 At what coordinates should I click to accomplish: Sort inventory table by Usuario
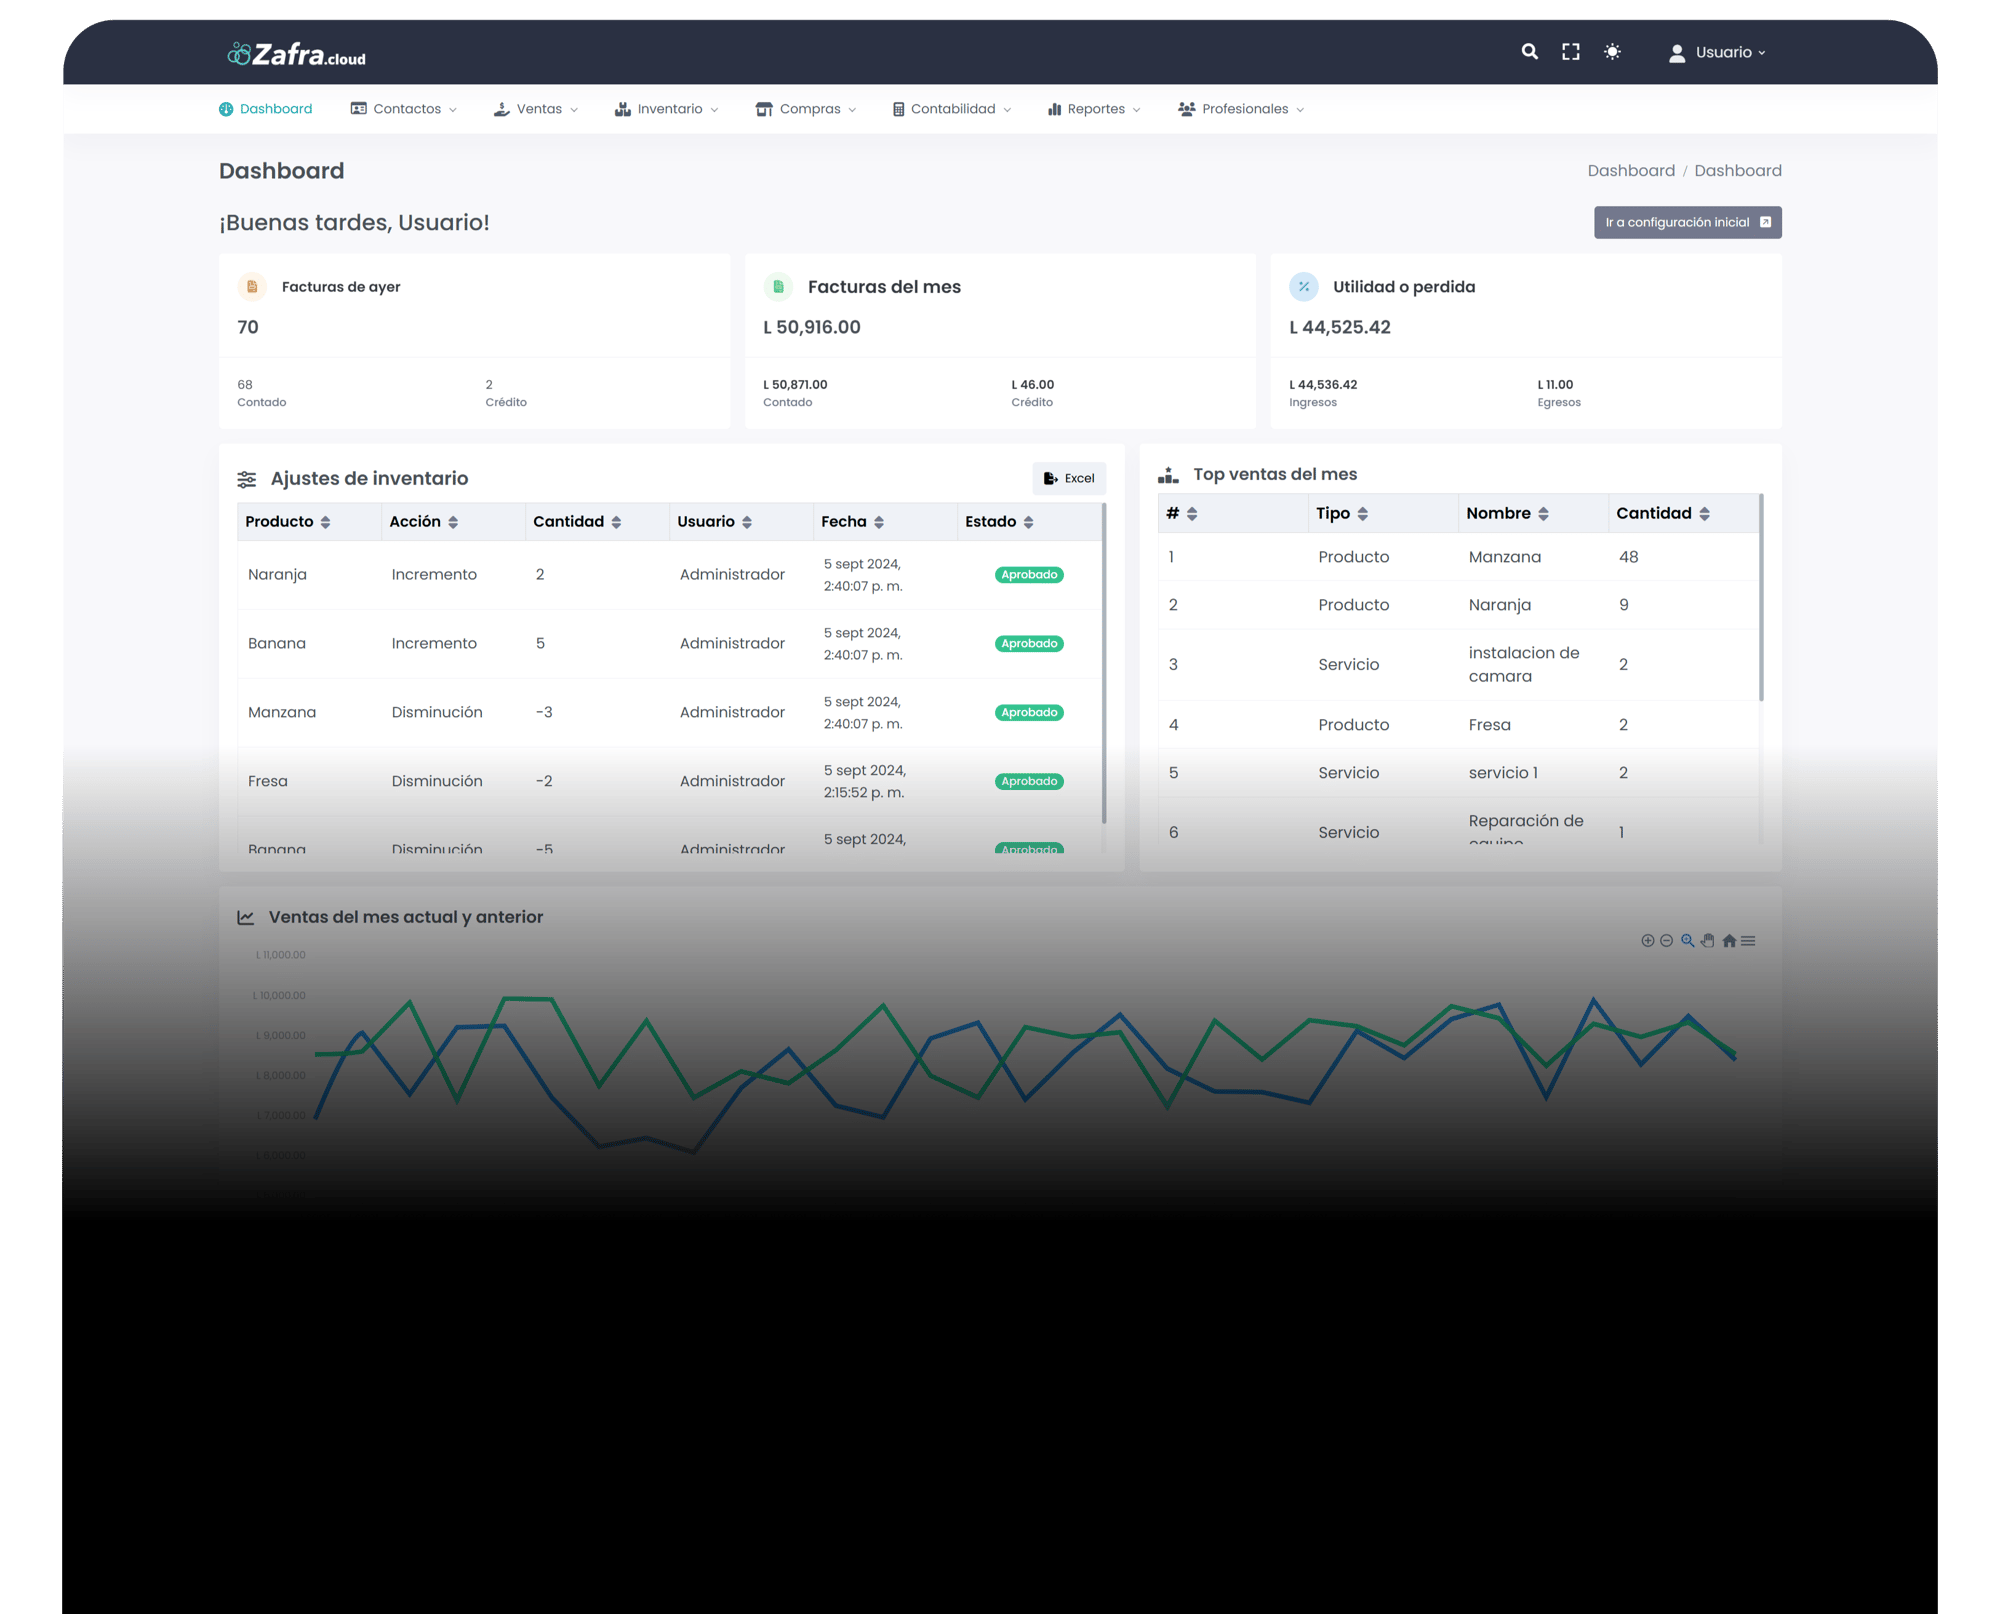[x=747, y=522]
